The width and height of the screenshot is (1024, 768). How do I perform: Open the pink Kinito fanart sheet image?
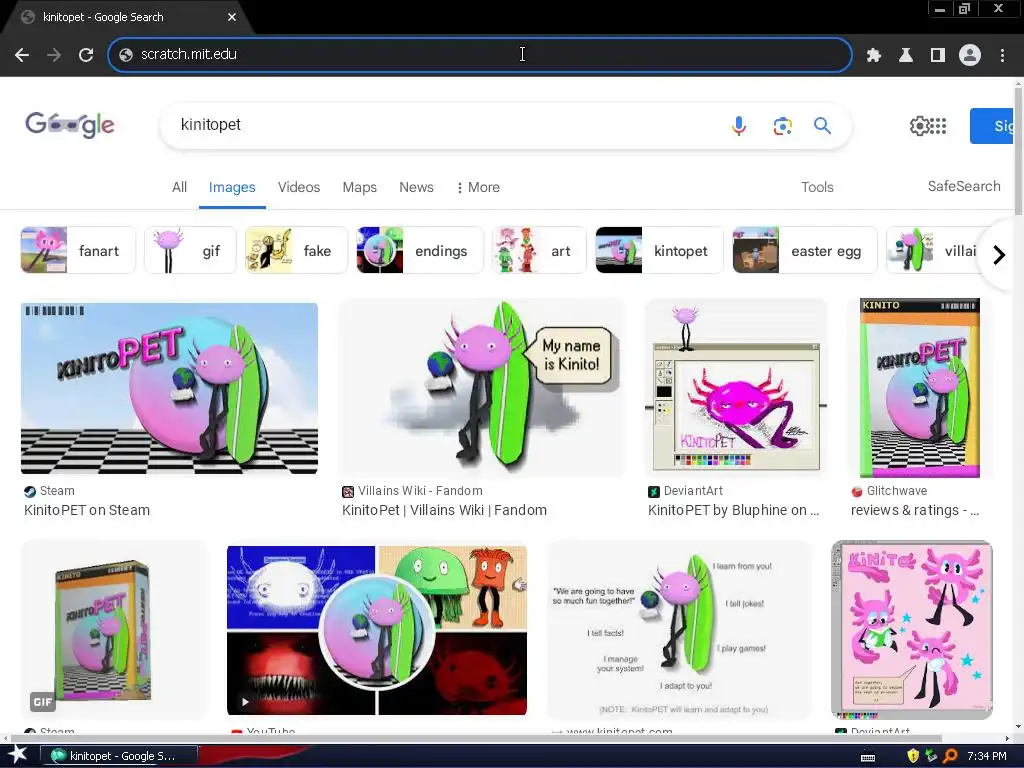912,630
